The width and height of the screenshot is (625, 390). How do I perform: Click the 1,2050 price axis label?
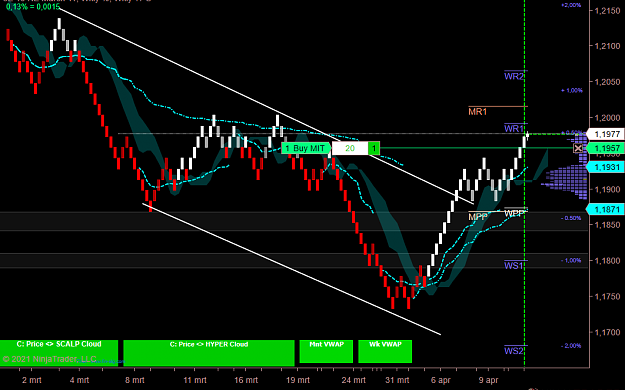click(x=607, y=82)
